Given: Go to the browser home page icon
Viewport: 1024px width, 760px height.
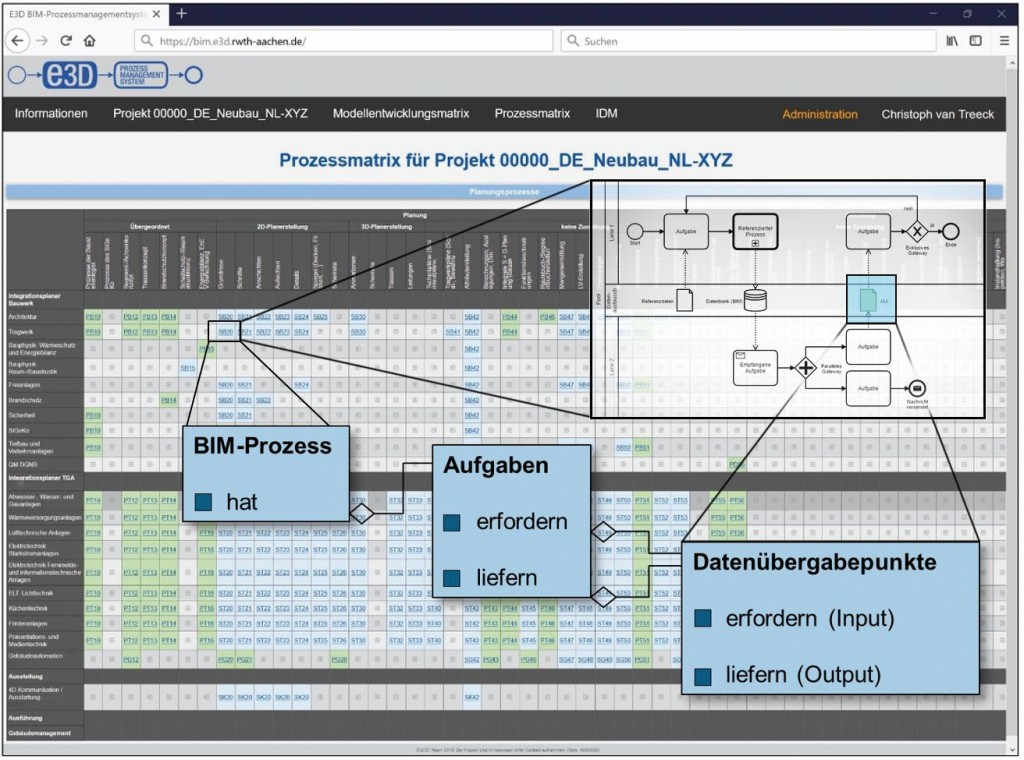Looking at the screenshot, I should 90,41.
